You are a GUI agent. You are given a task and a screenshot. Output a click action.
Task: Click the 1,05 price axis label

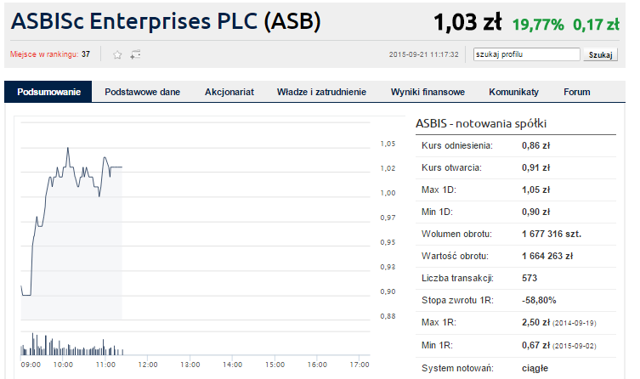pos(388,144)
